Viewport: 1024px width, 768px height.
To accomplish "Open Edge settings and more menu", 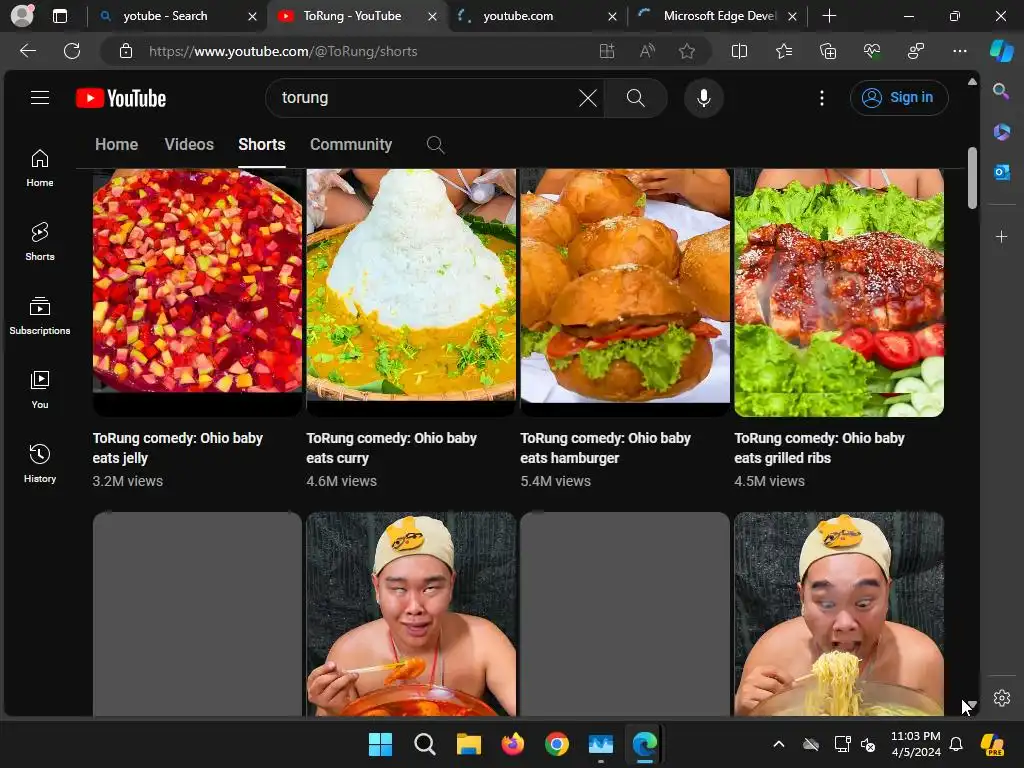I will pos(960,51).
